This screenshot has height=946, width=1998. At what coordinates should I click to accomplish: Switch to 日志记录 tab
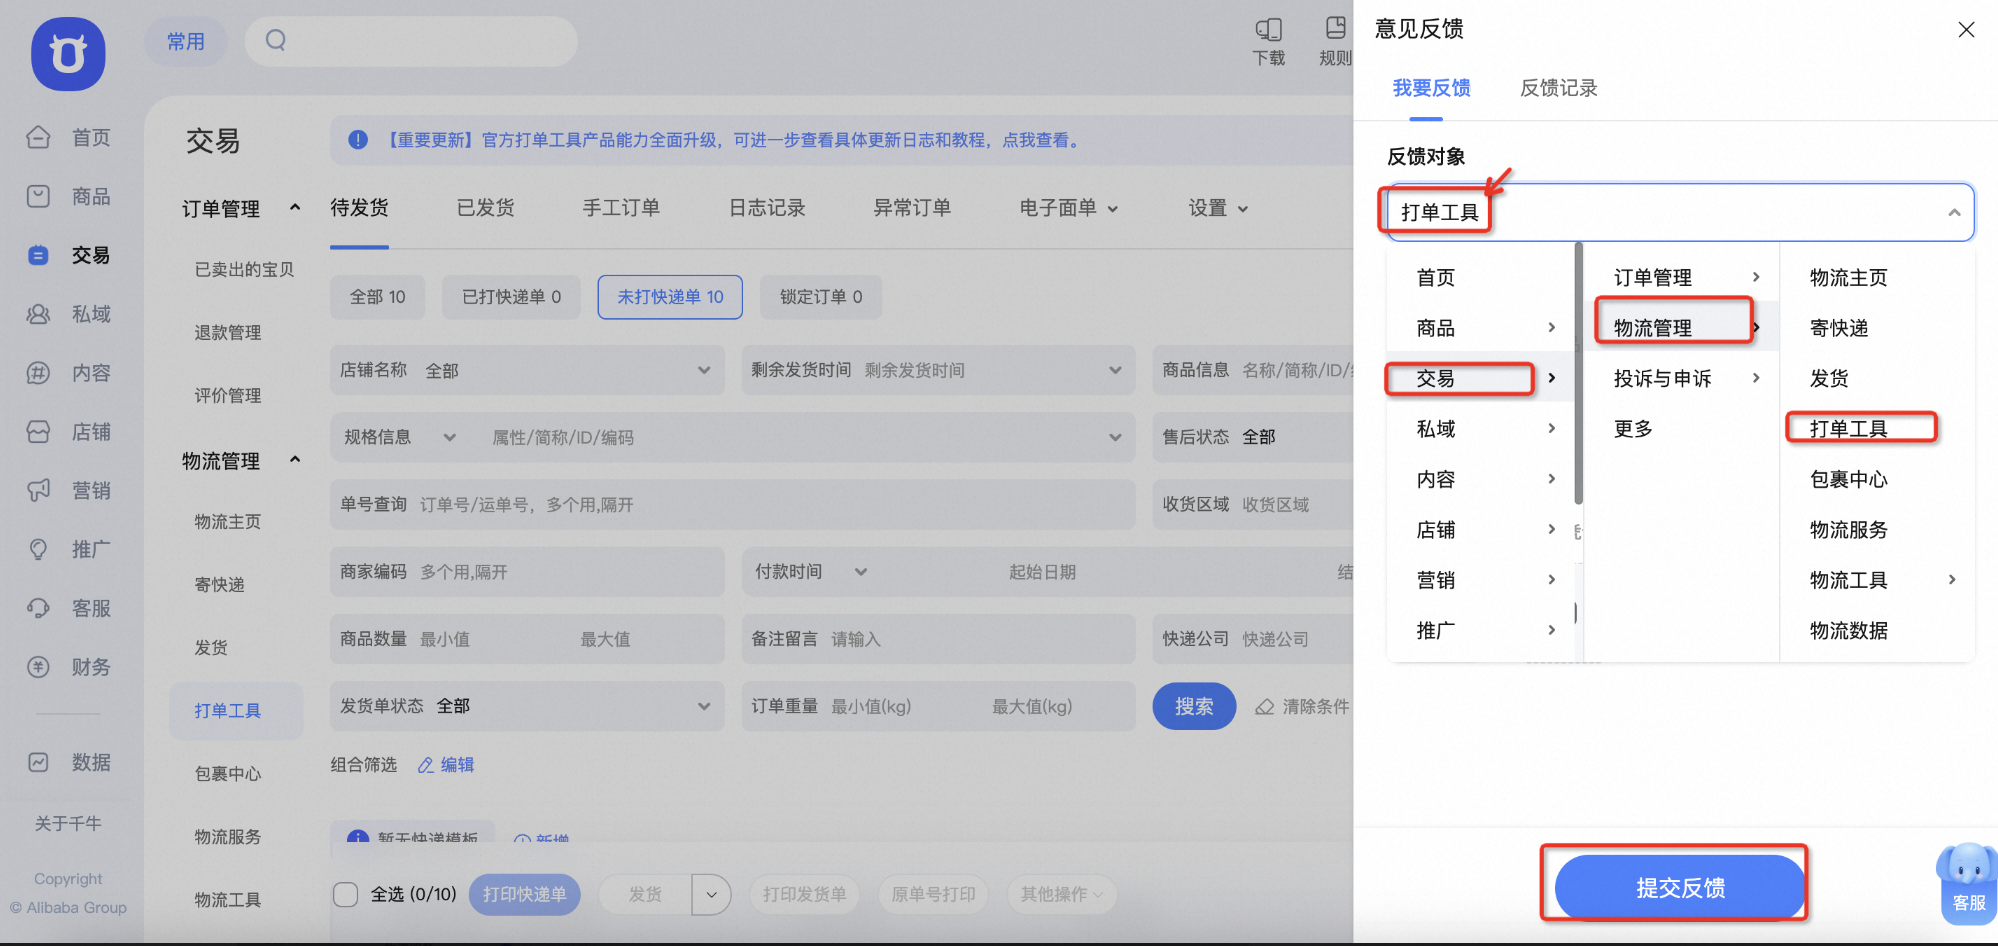click(x=767, y=208)
